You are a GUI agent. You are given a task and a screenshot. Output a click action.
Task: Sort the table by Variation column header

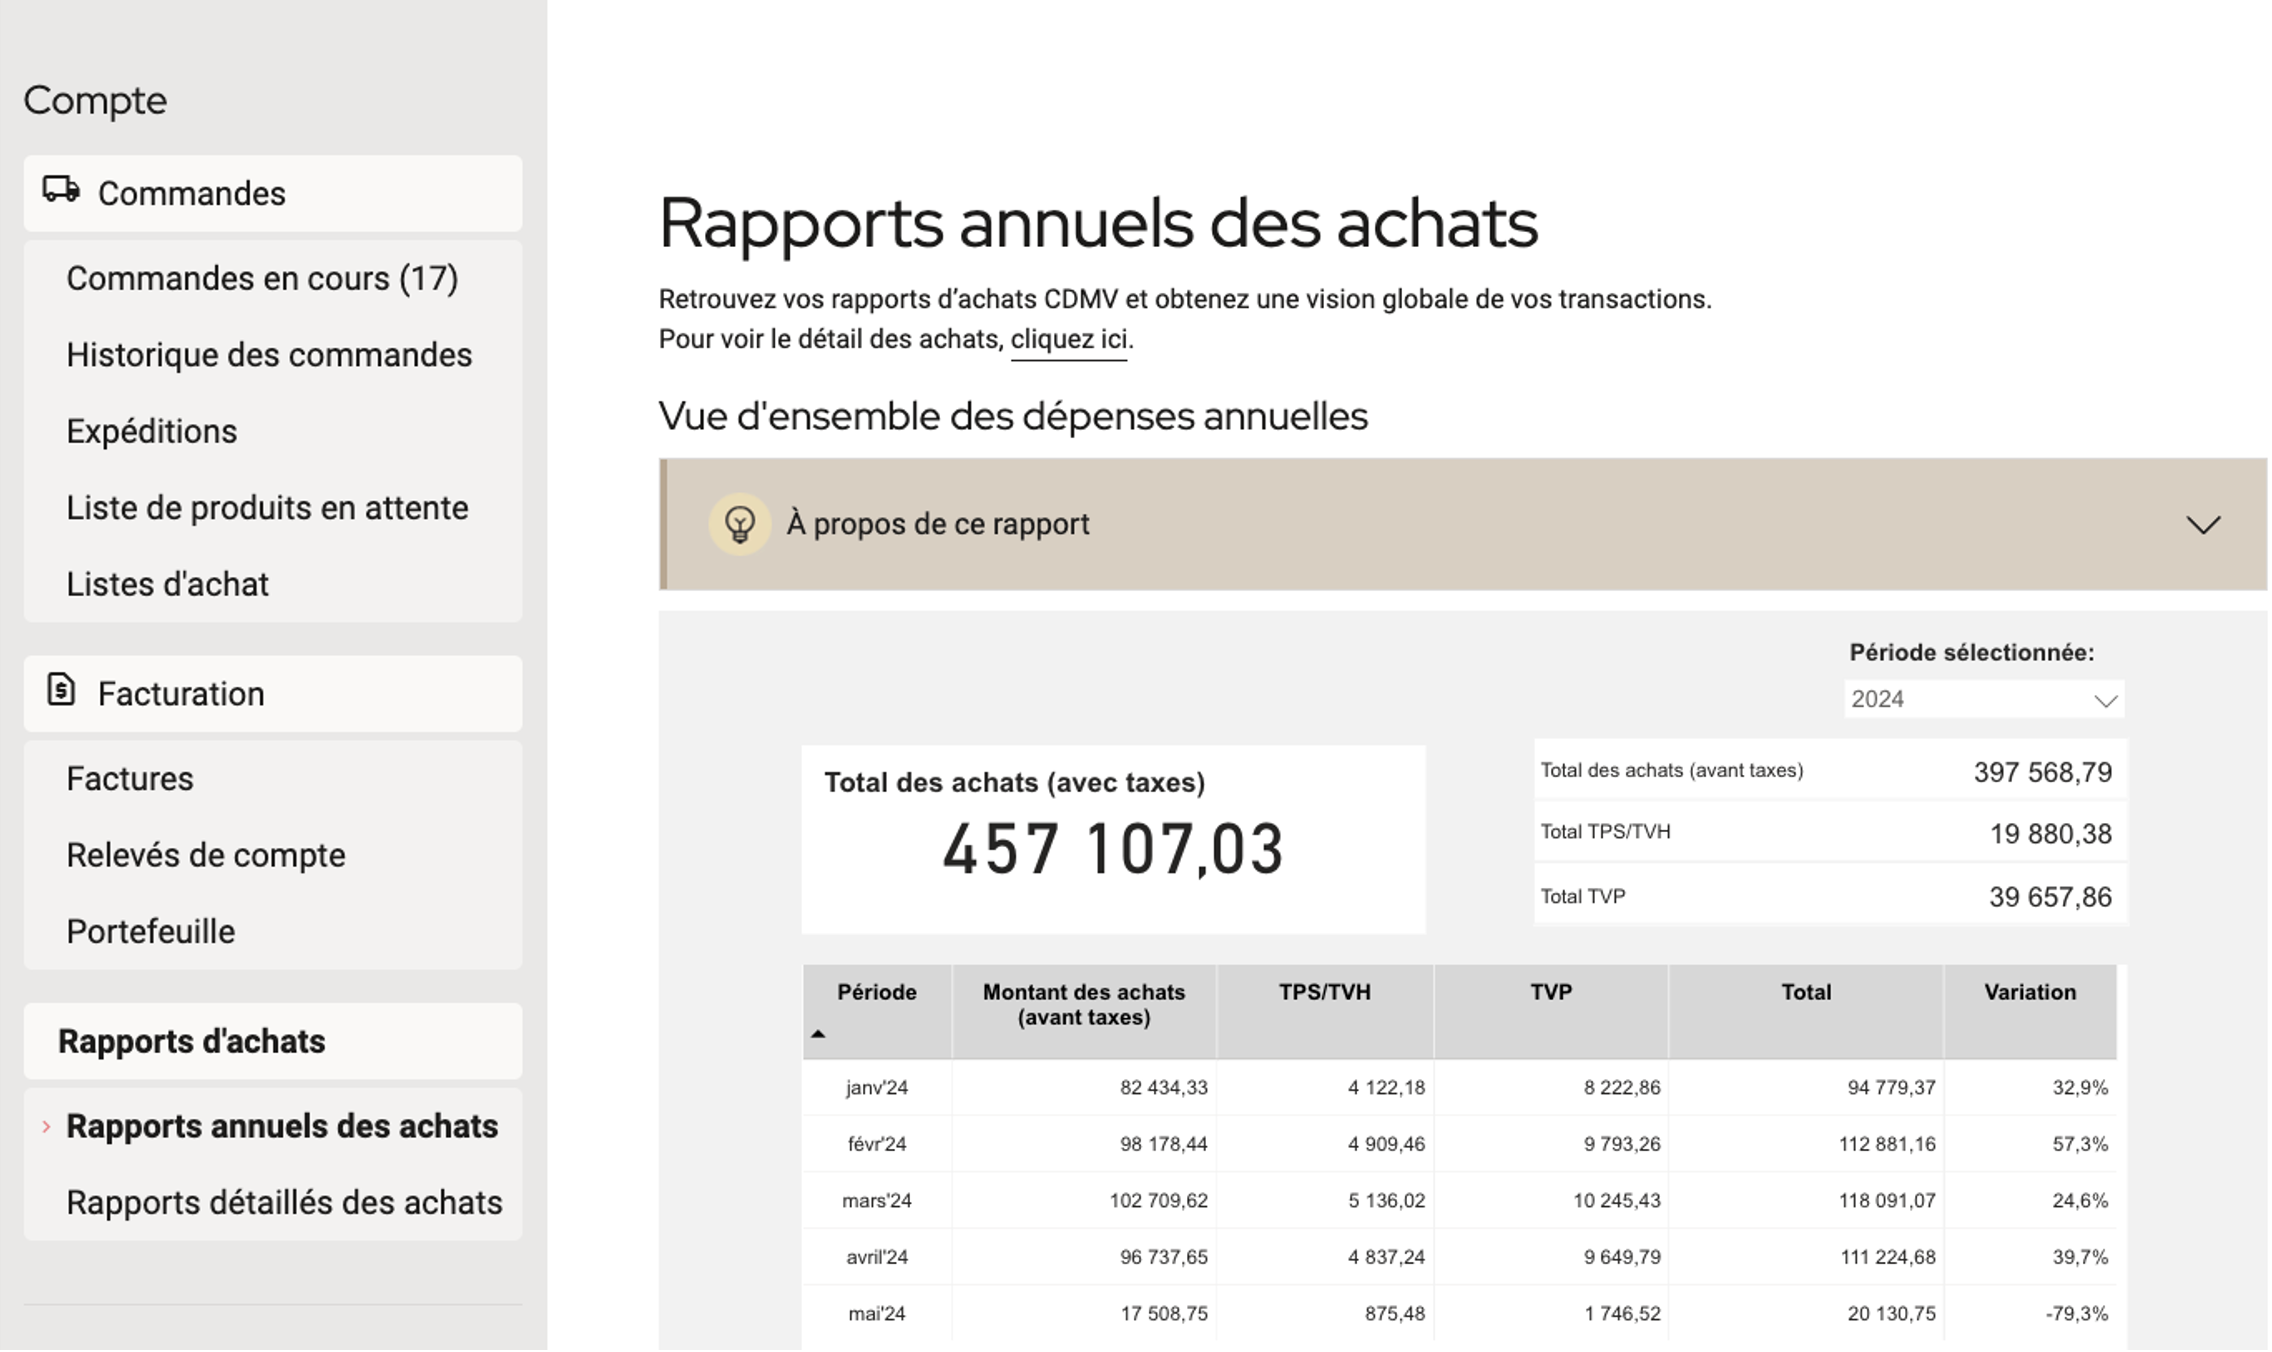[2029, 992]
